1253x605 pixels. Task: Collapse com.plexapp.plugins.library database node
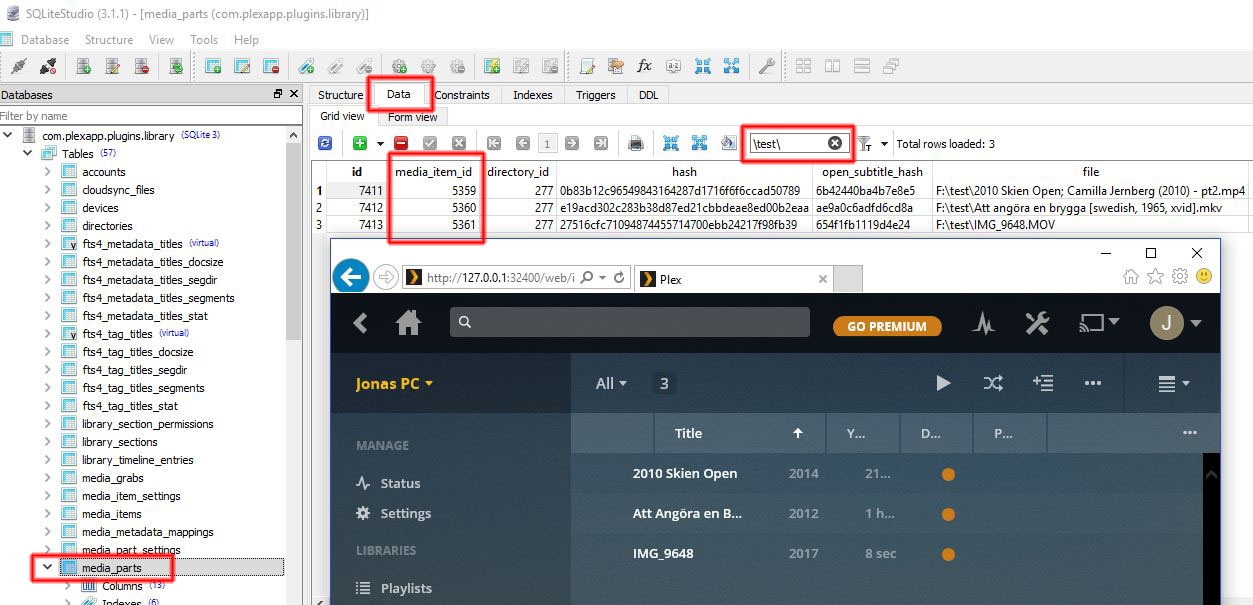[x=9, y=135]
